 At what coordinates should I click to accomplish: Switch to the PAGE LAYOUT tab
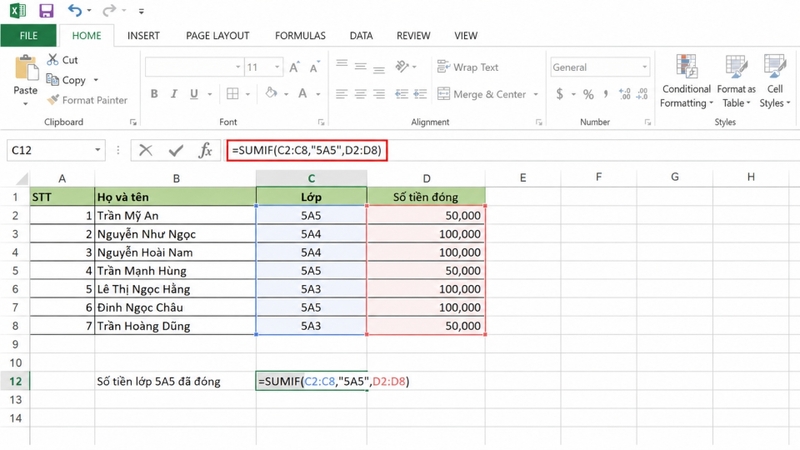click(217, 36)
